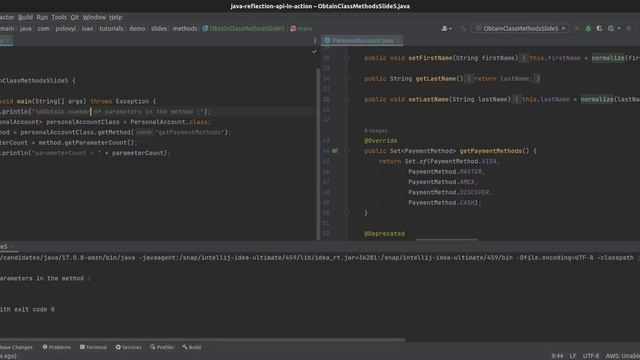Click getParameterCount() call in left editor
Viewport: 640px width, 360px height.
pyautogui.click(x=99, y=143)
